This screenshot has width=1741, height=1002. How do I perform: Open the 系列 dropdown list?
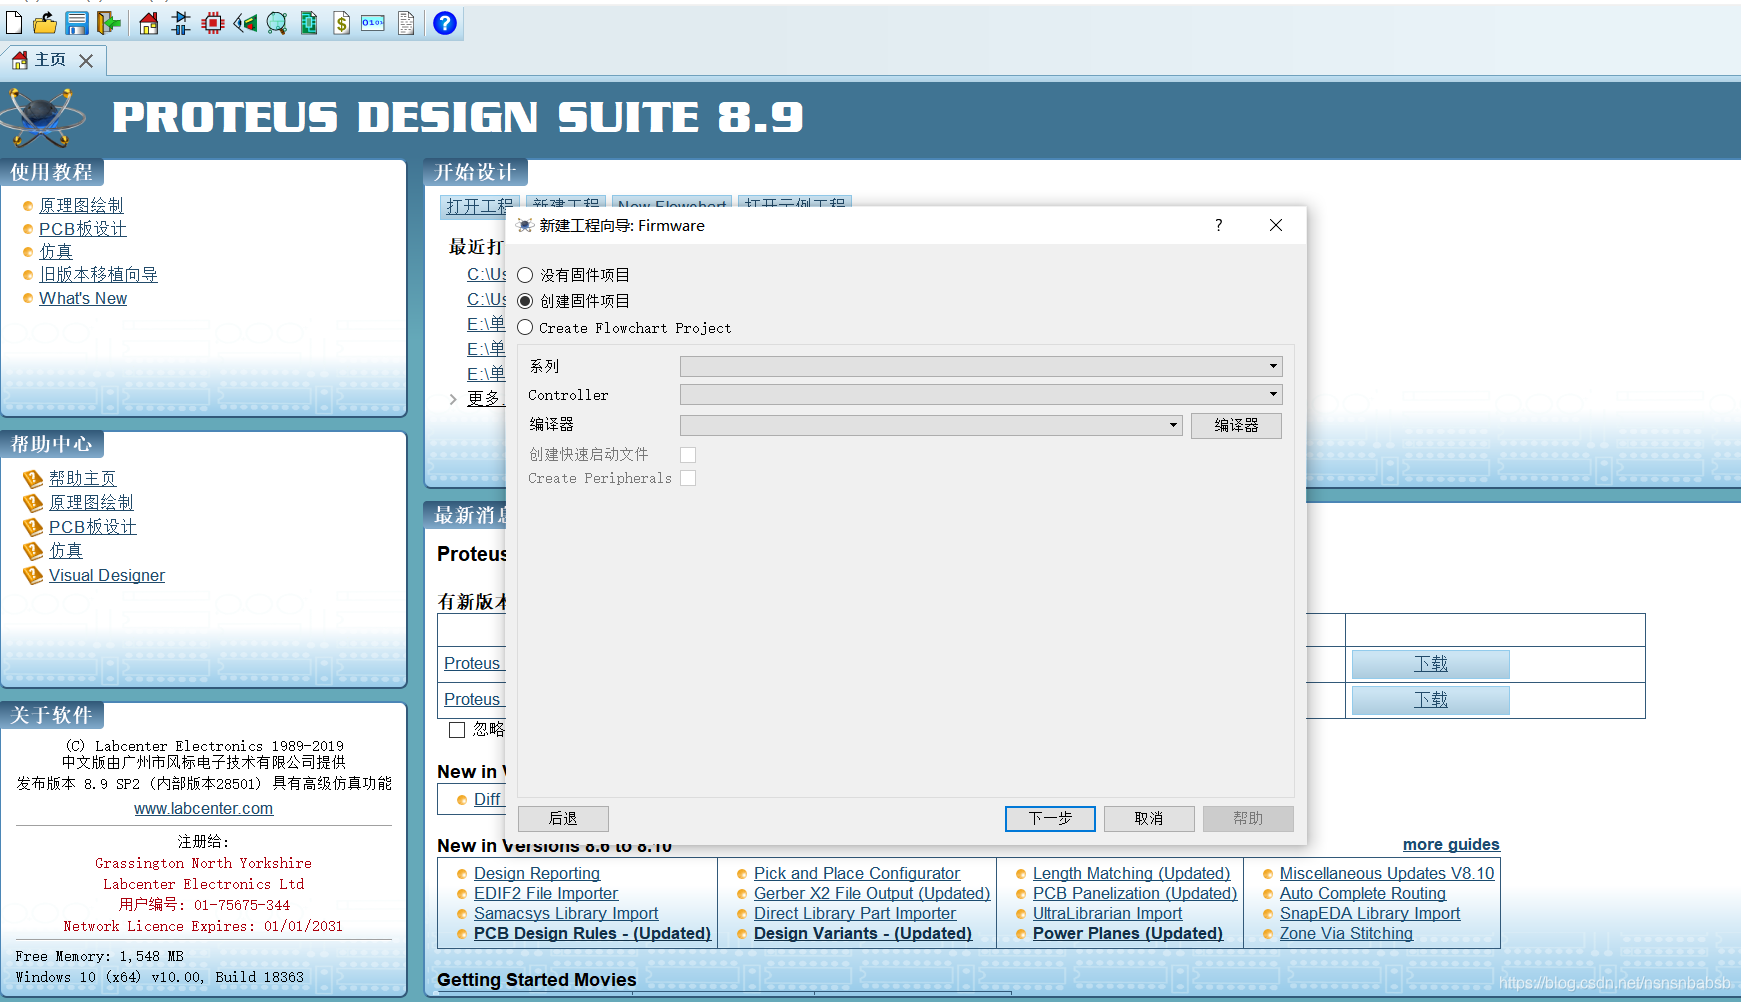[981, 366]
